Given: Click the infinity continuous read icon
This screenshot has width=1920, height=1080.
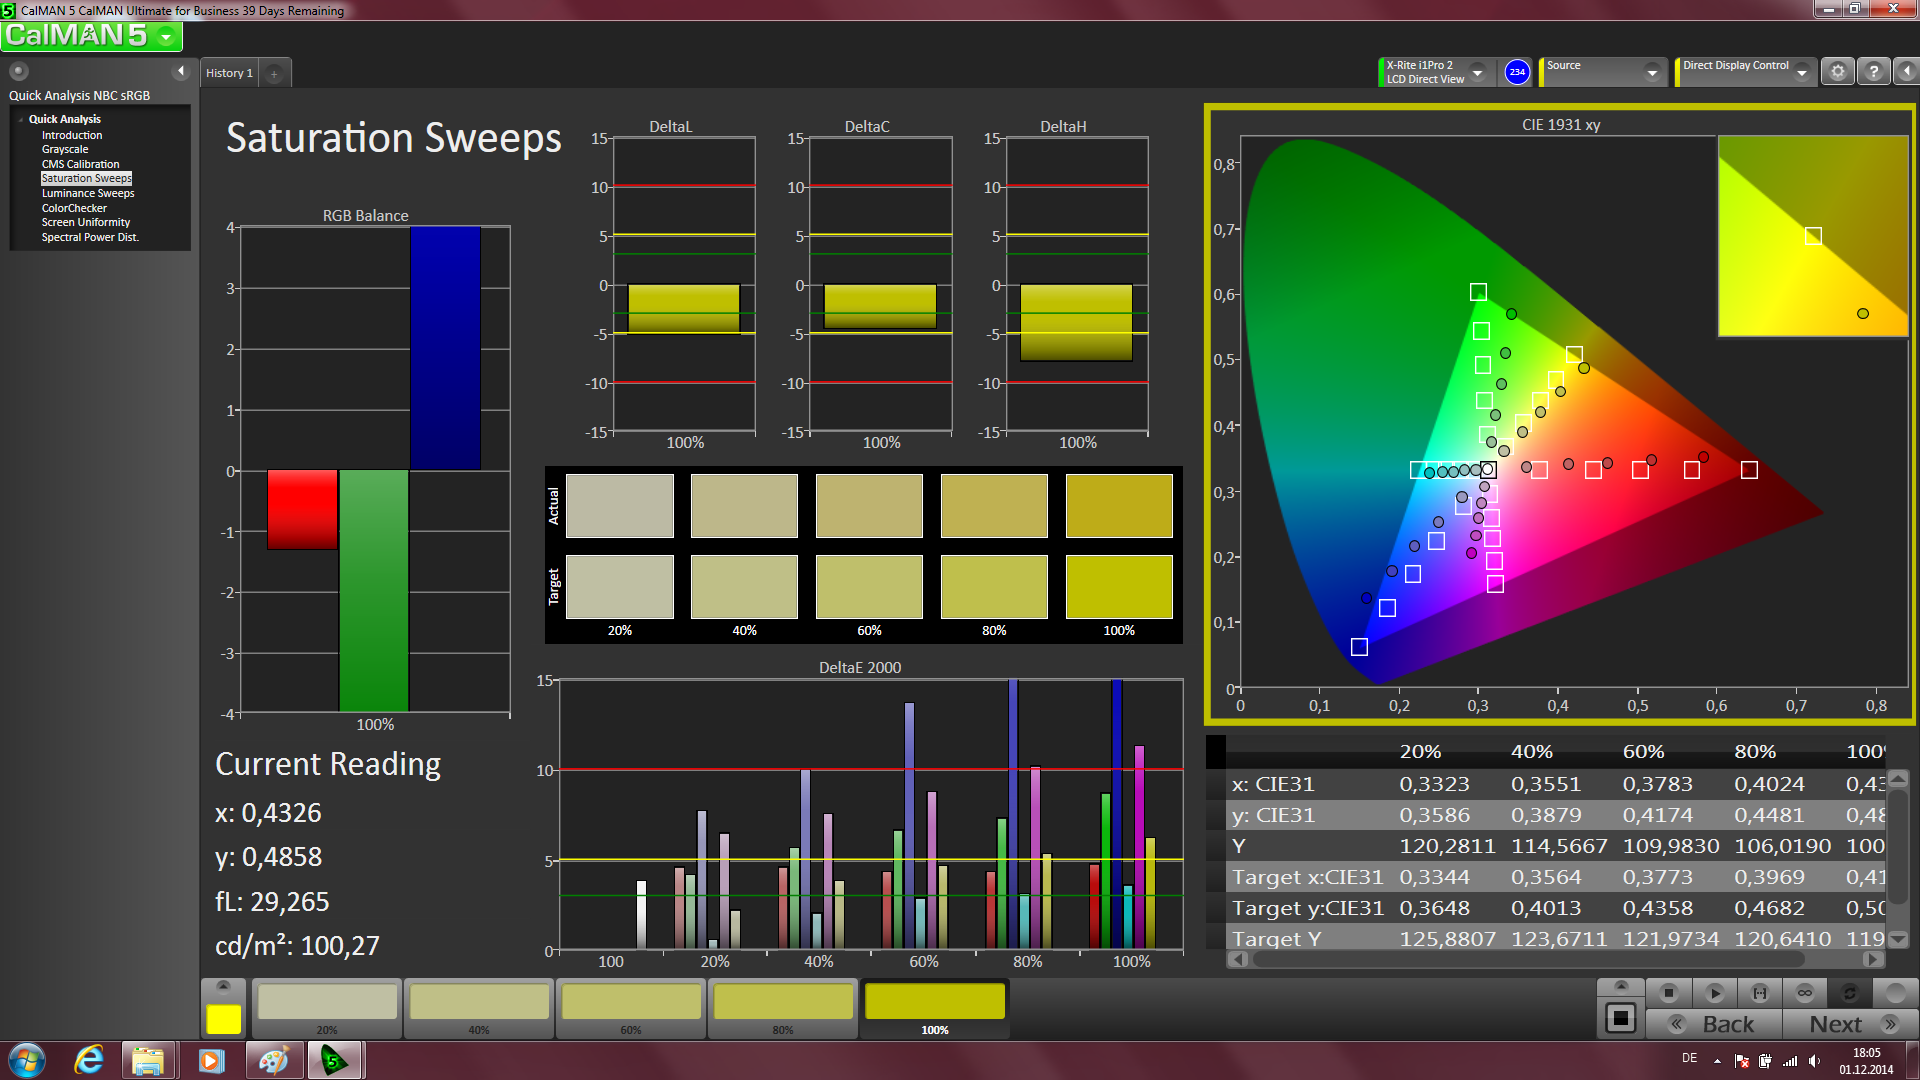Looking at the screenshot, I should point(1805,993).
